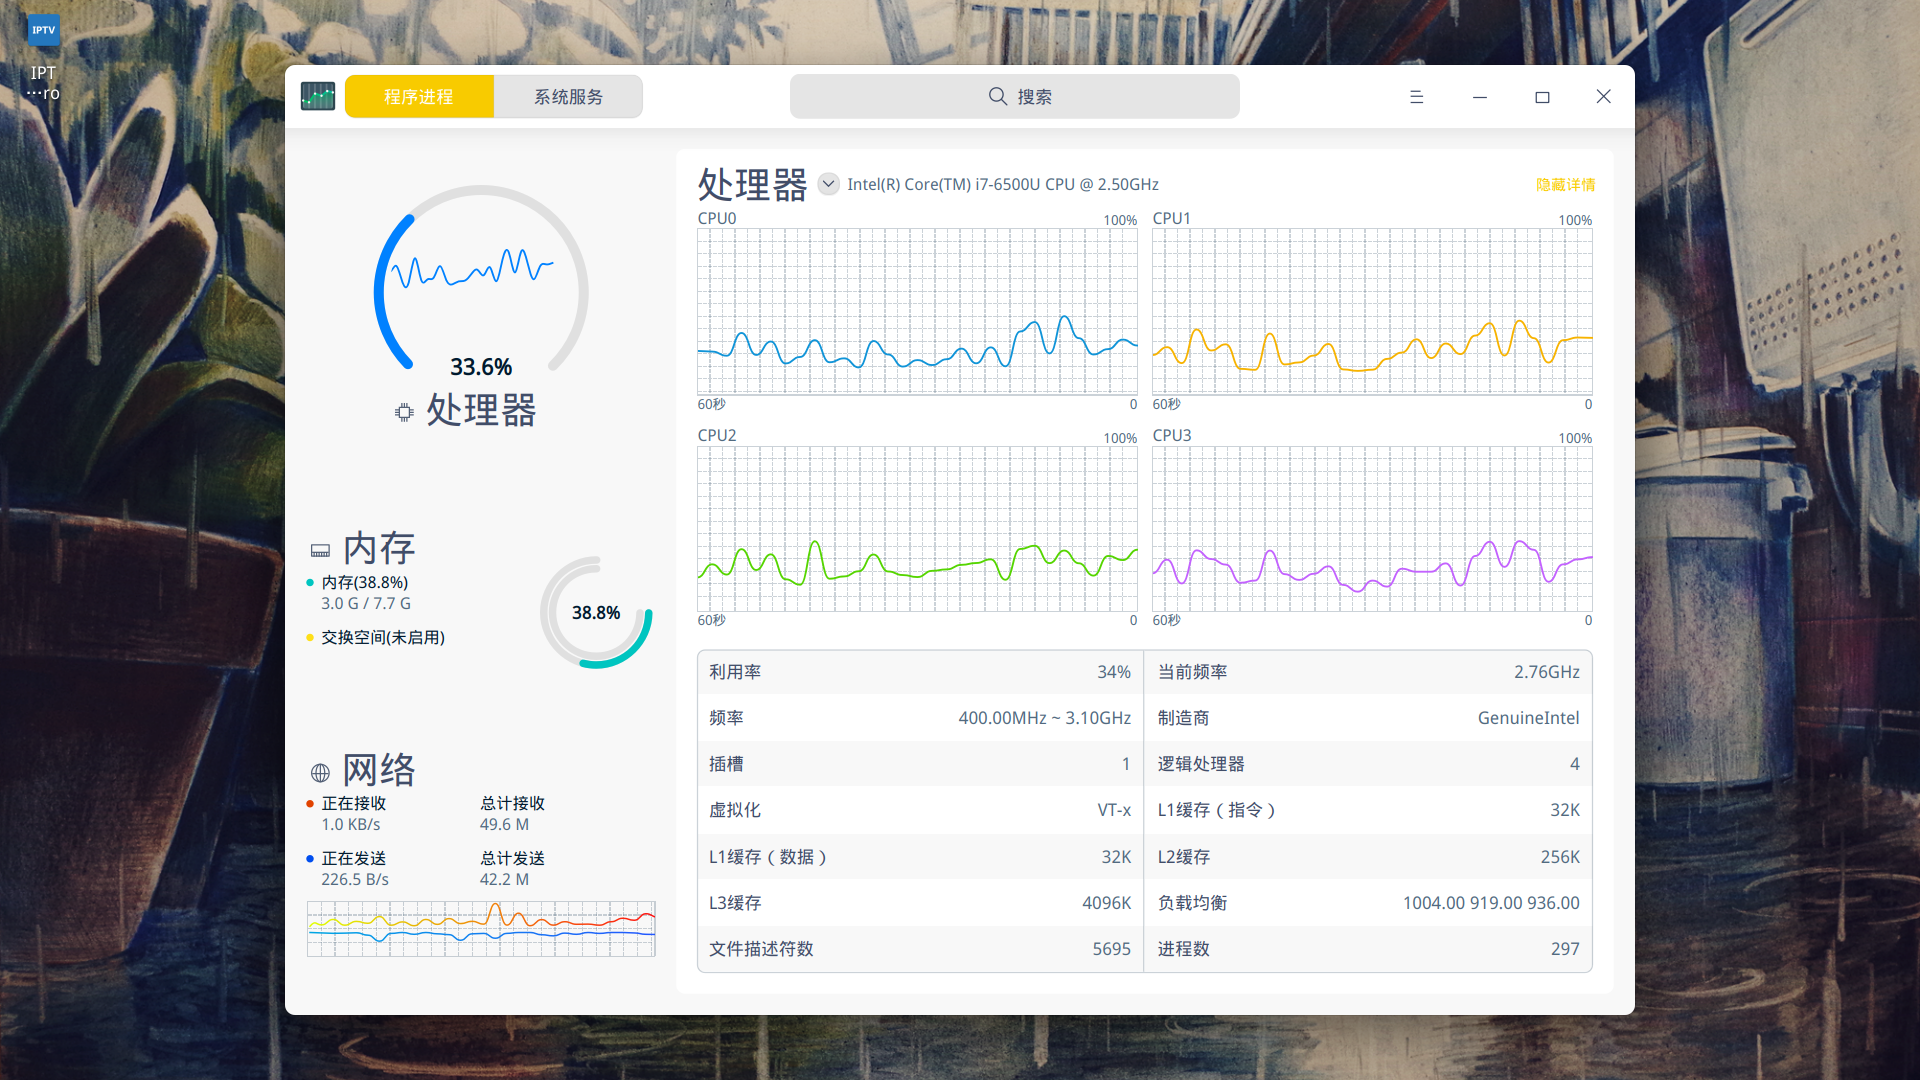This screenshot has height=1080, width=1920.
Task: Open the hamburger main menu
Action: 1416,97
